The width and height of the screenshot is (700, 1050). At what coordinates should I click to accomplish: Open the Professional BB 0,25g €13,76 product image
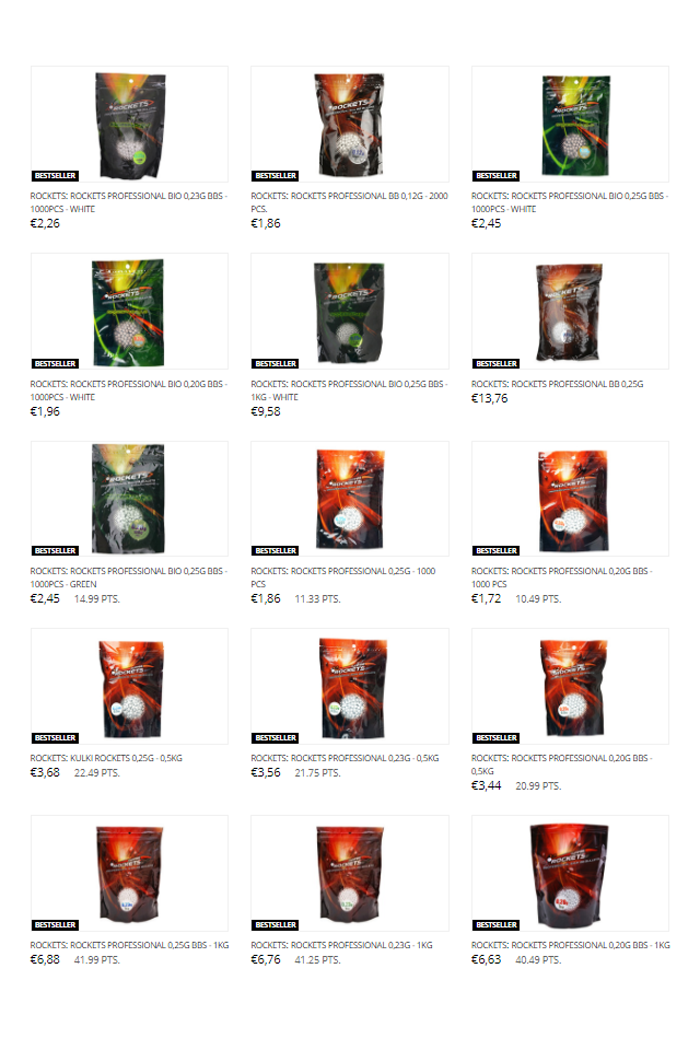pos(570,311)
